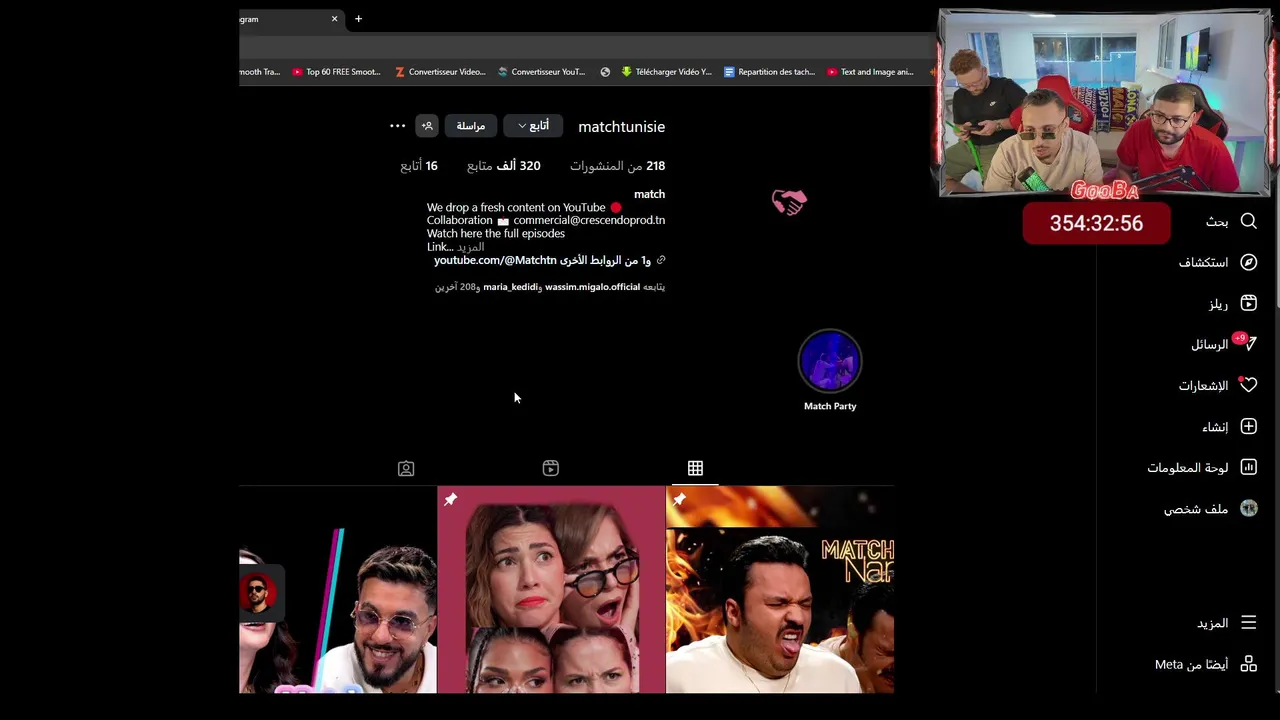Open the pinned MATCH fire post thumbnail

[780, 590]
